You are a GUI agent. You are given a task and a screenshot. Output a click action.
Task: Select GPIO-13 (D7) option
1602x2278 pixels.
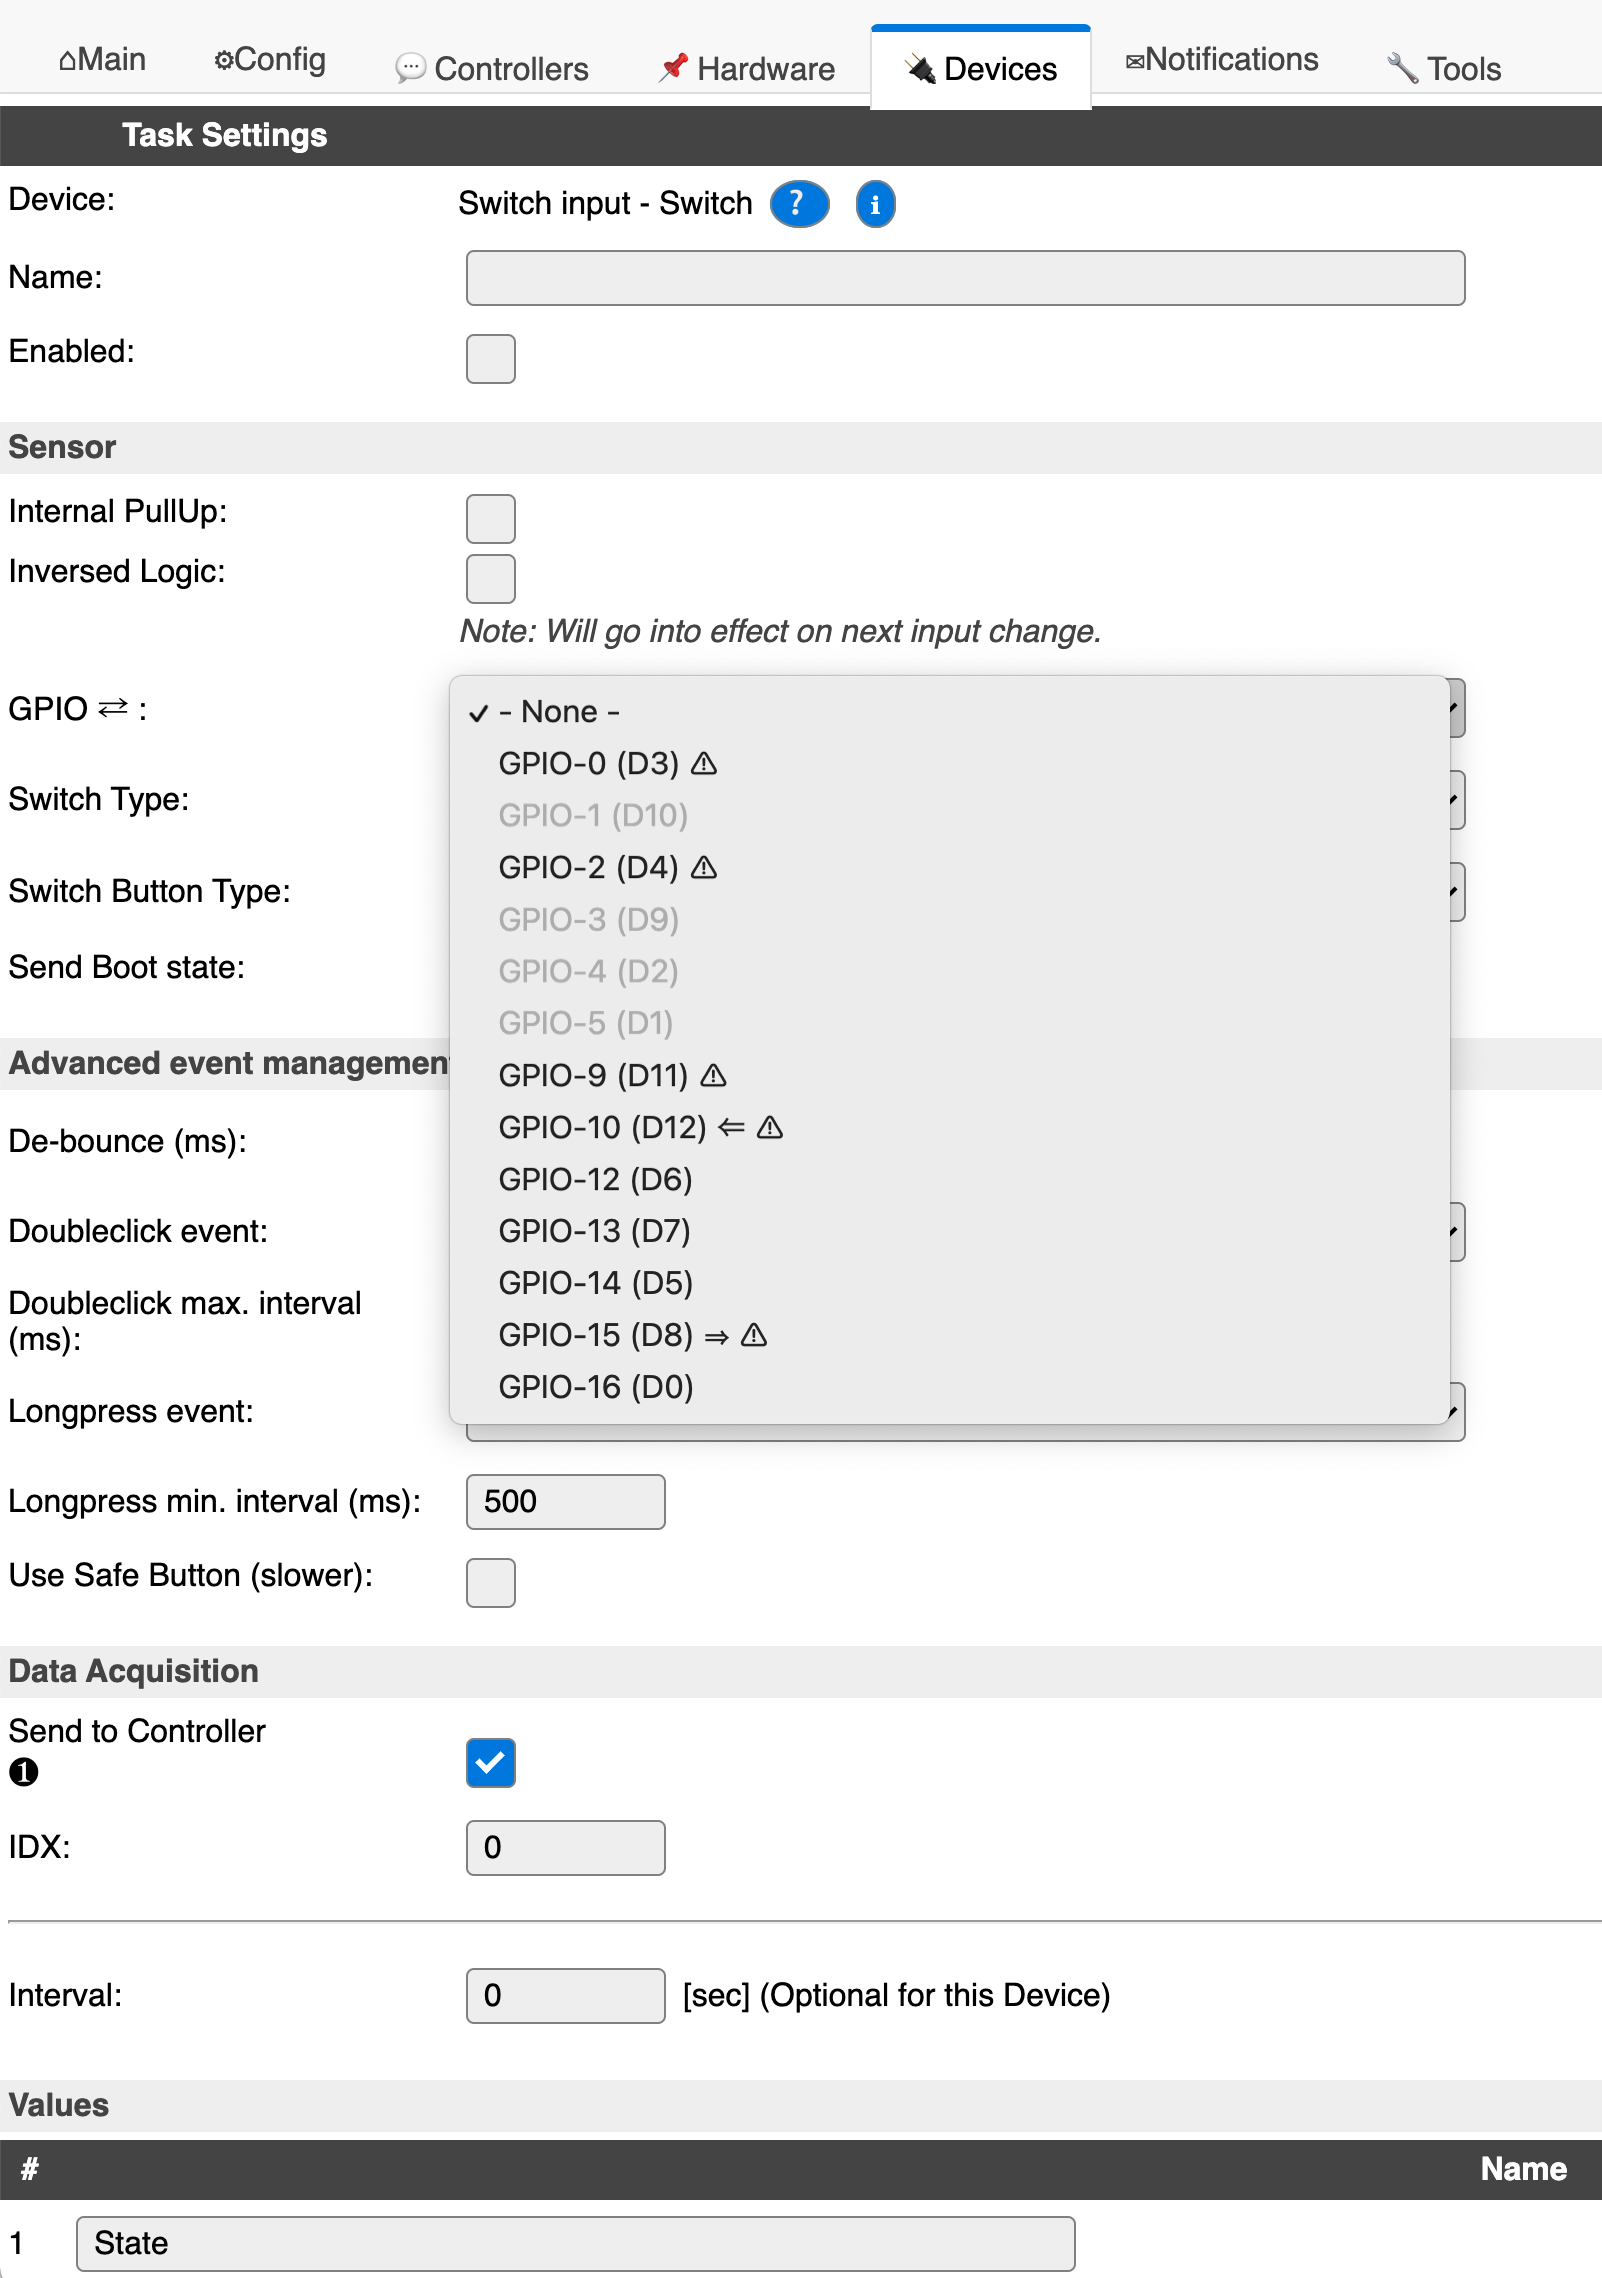pyautogui.click(x=950, y=1232)
